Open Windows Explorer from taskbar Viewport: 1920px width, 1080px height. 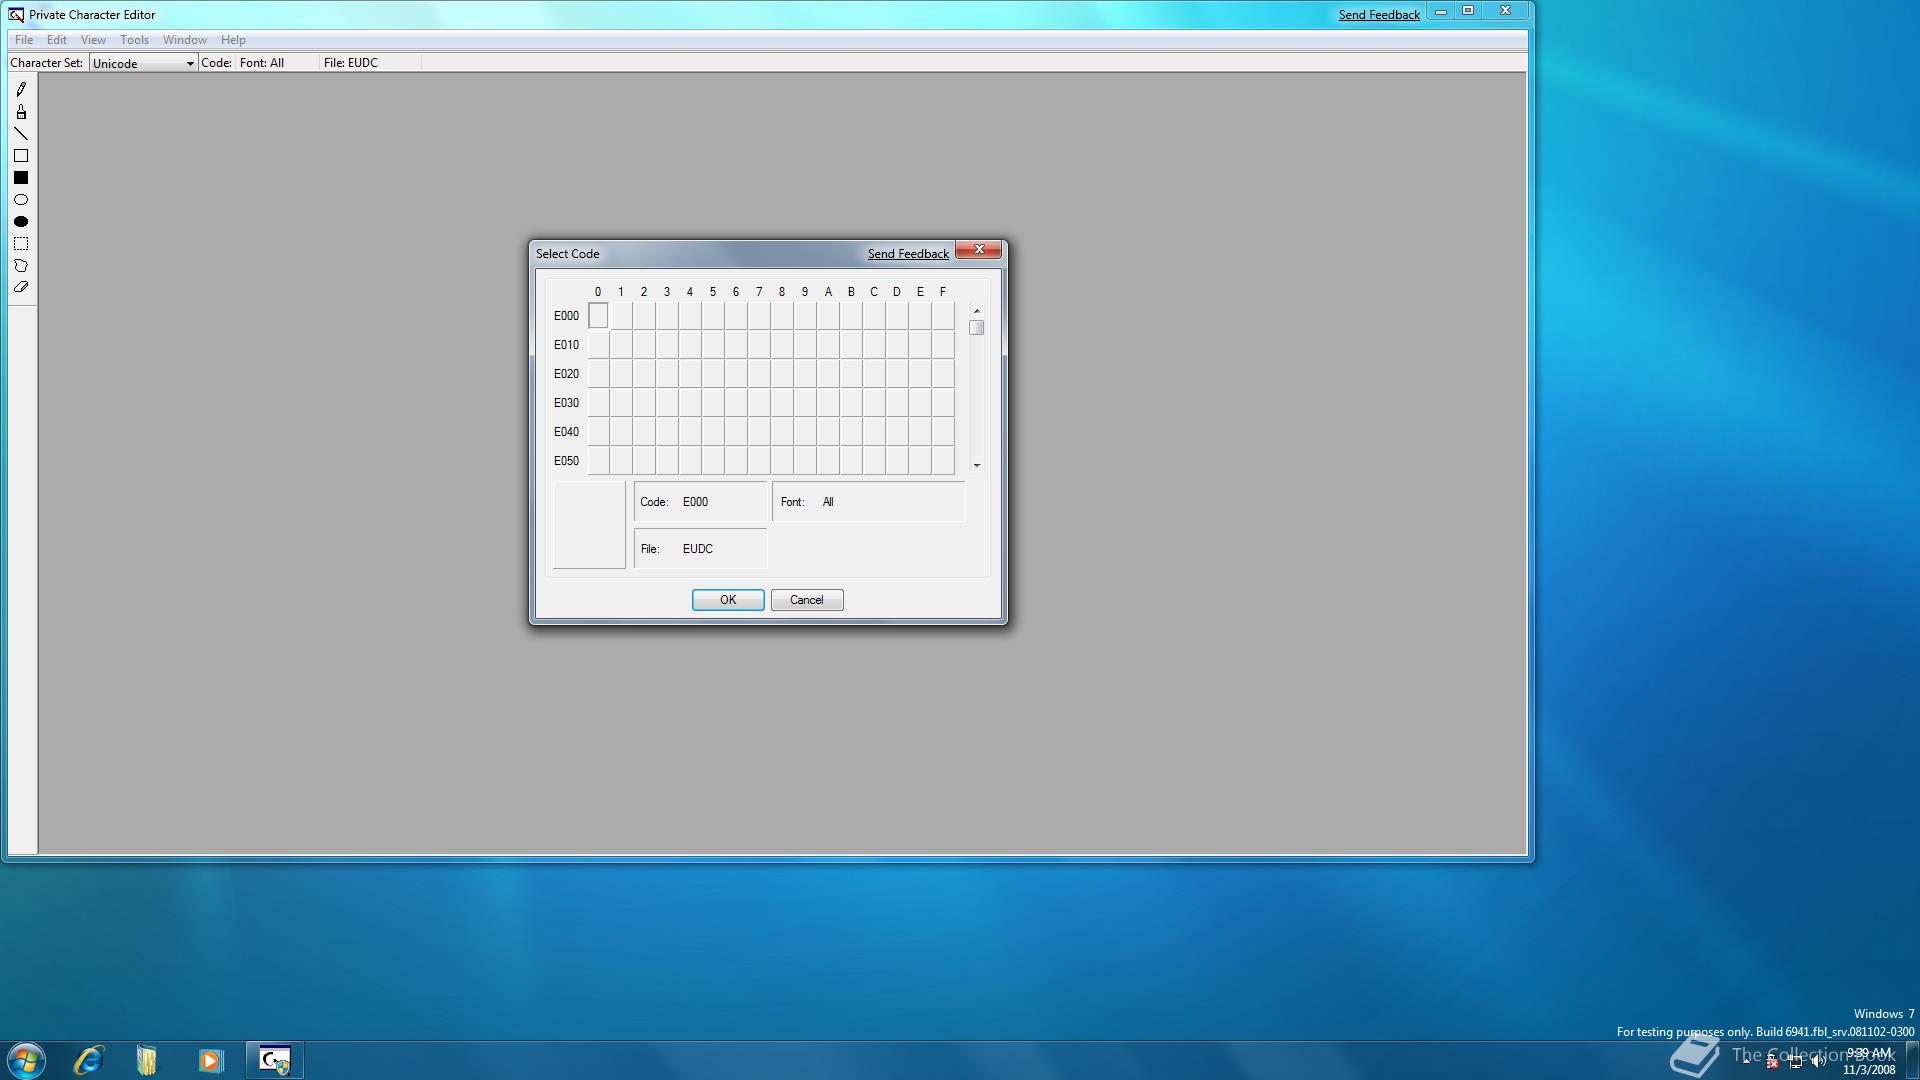pyautogui.click(x=147, y=1060)
